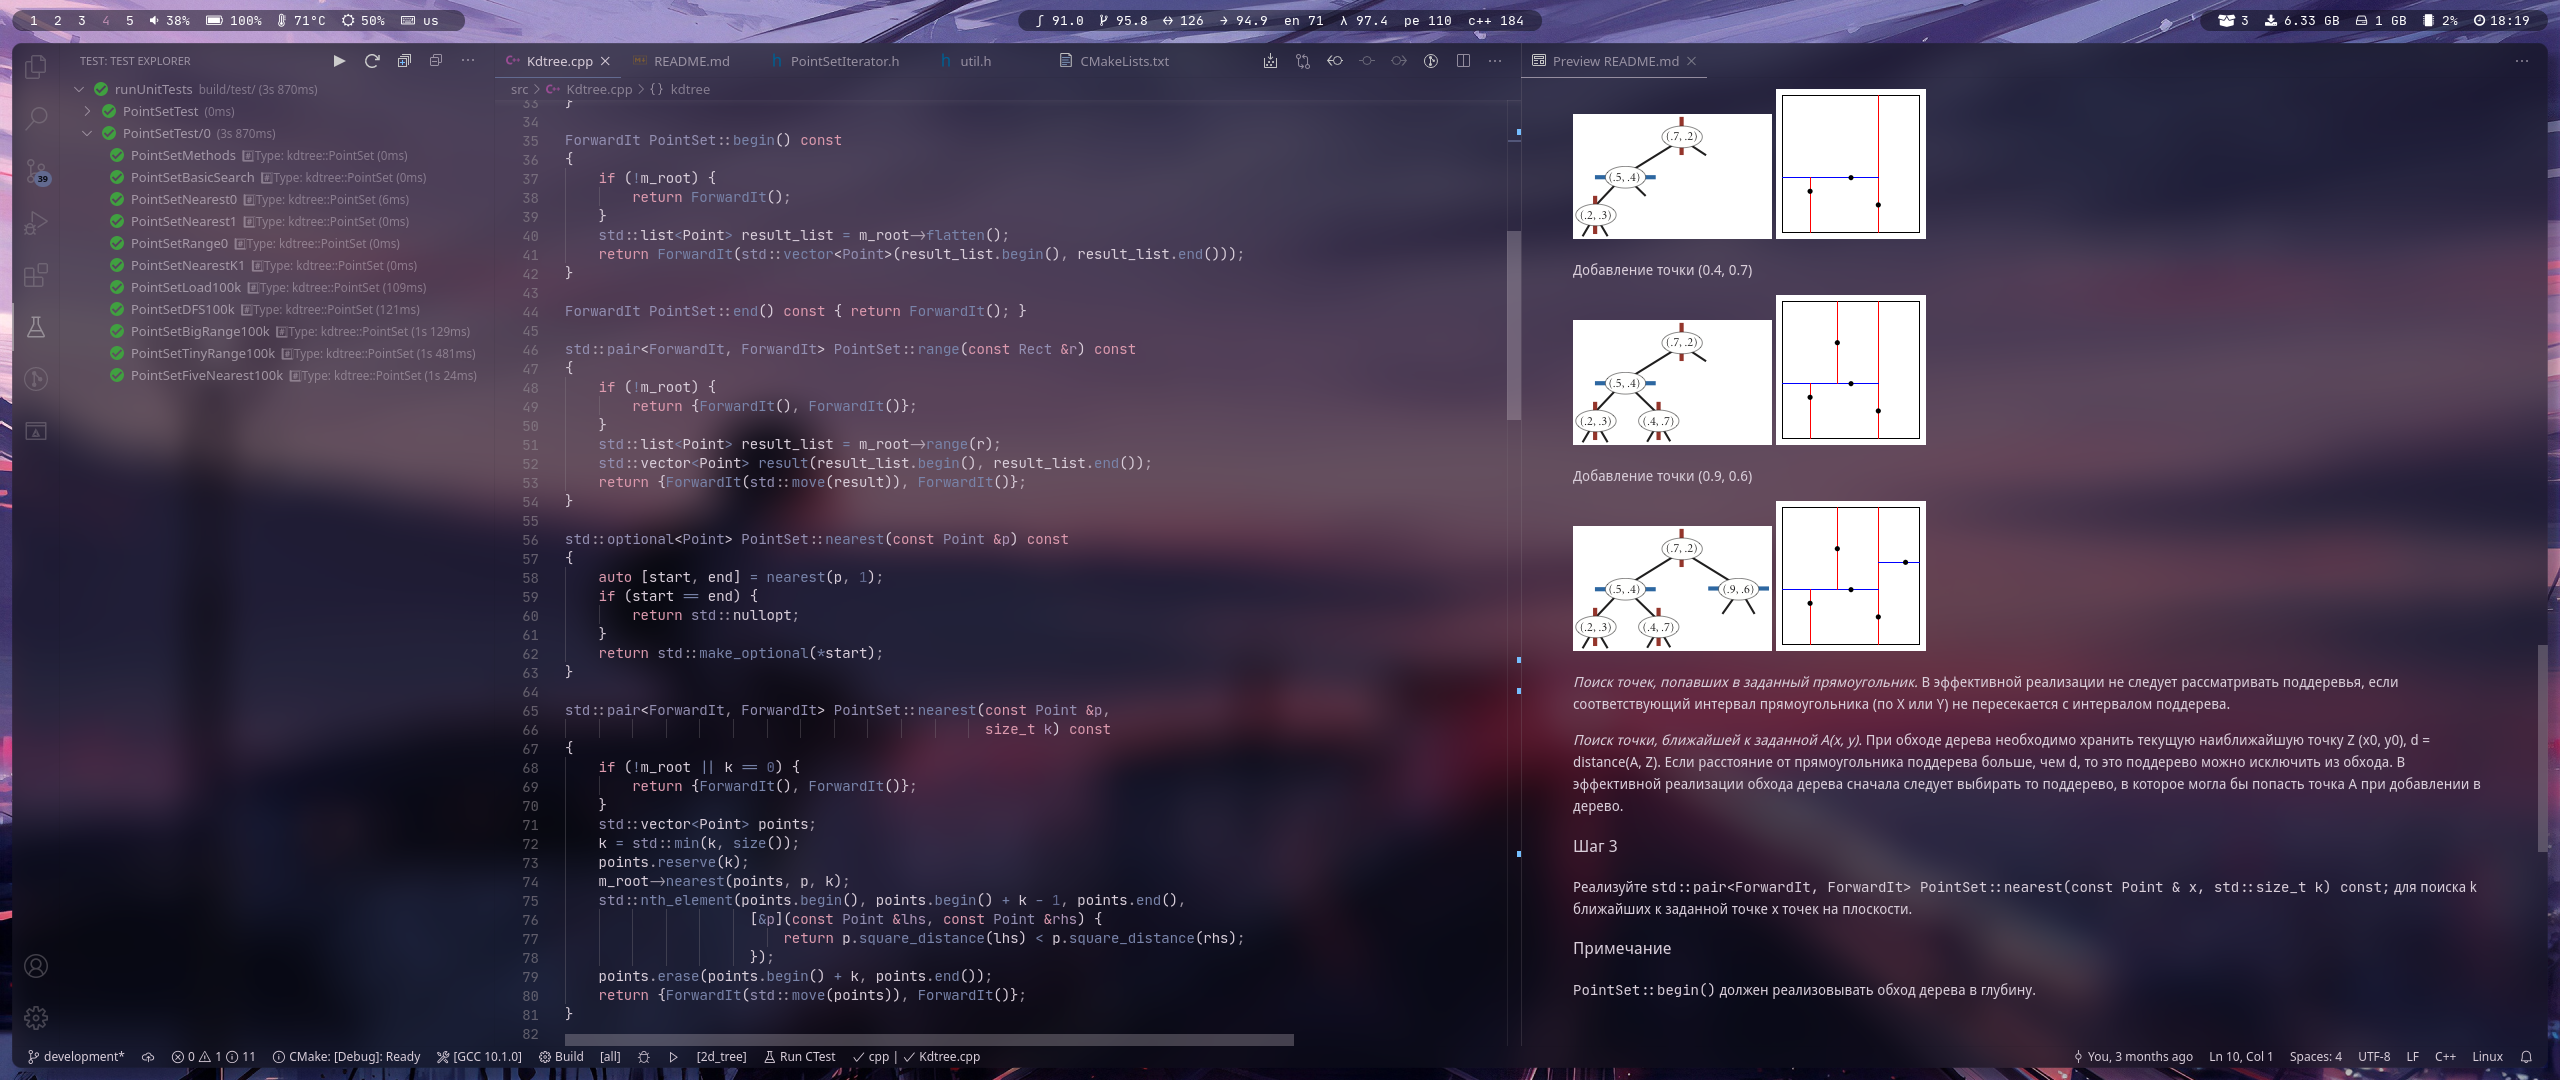Switch to the CMakeLists.txt tab
The image size is (2560, 1080).
[x=1123, y=61]
